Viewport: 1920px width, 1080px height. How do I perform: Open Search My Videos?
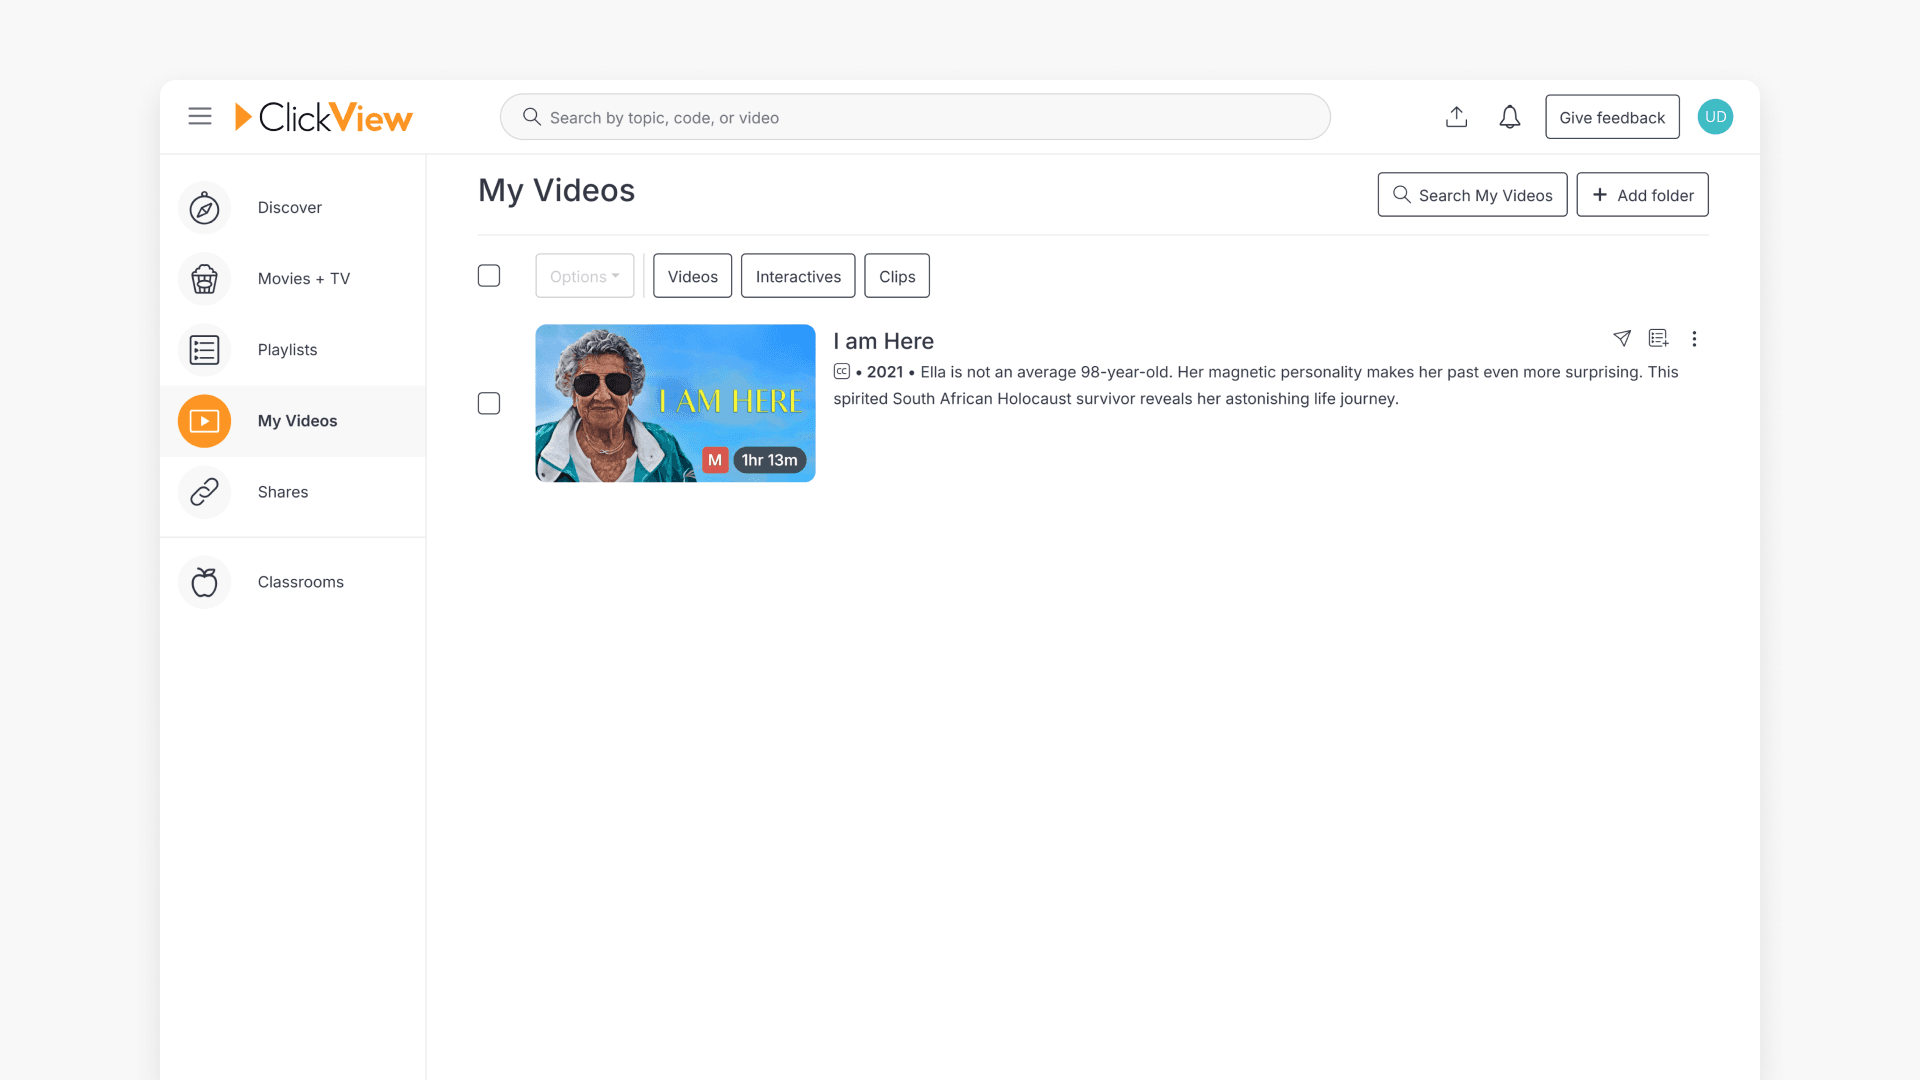click(1472, 194)
